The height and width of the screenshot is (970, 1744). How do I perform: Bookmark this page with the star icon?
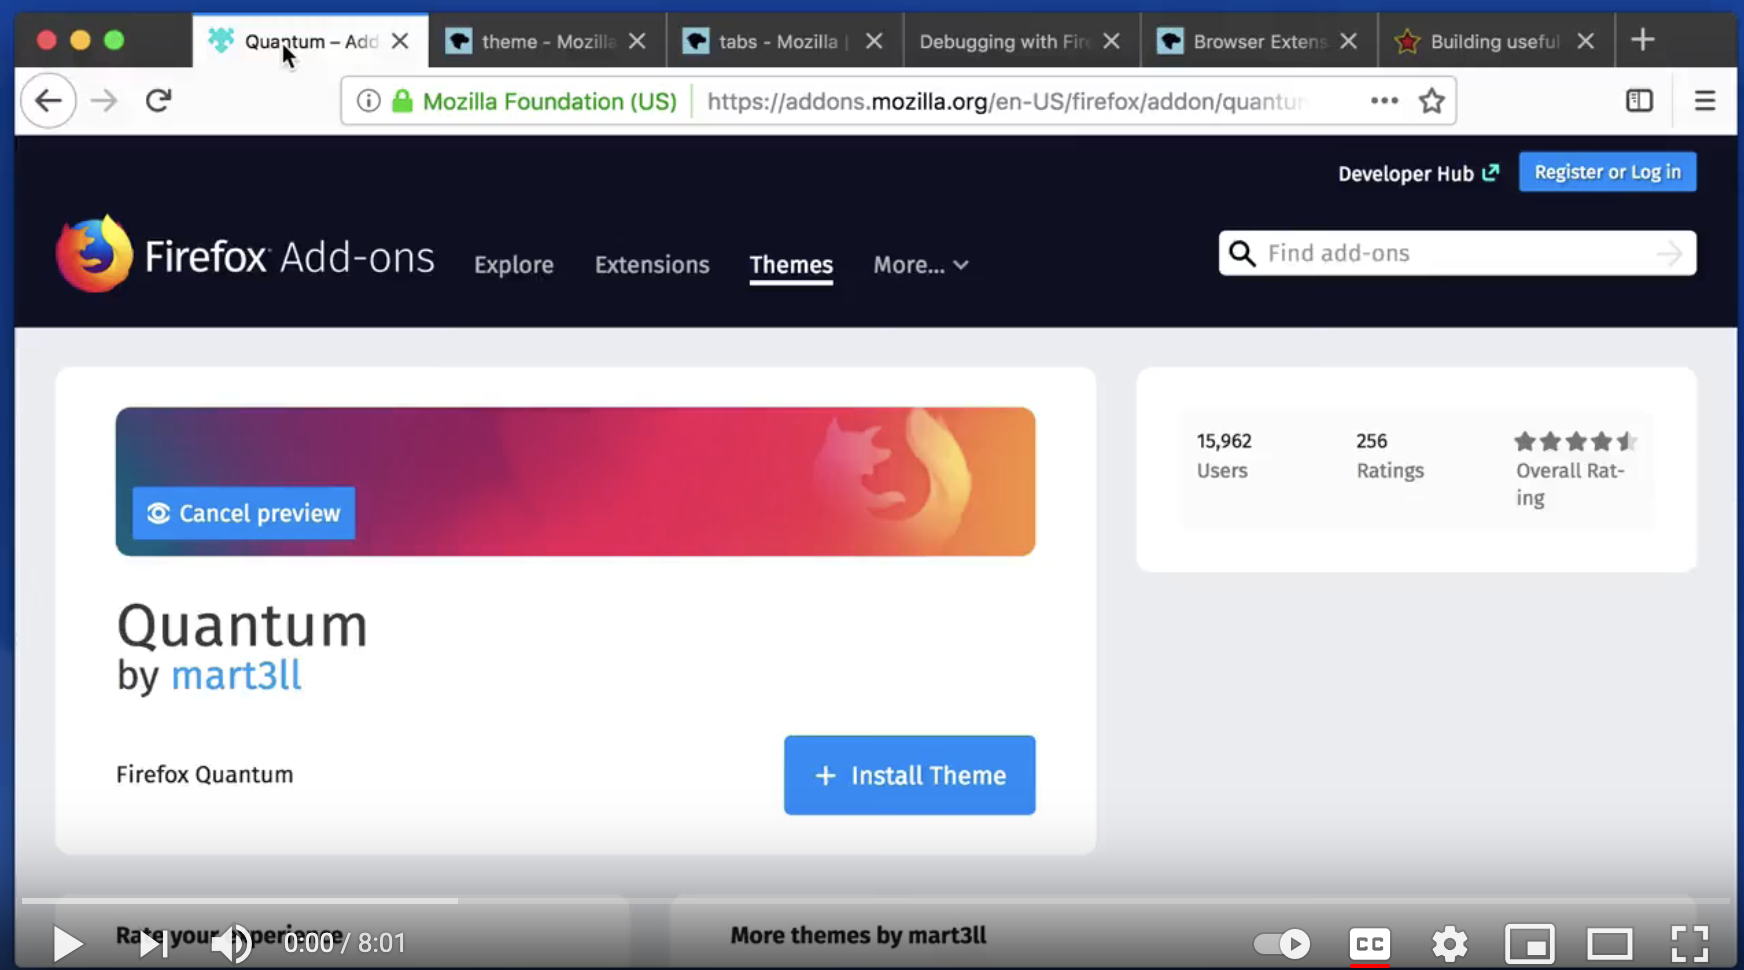(1432, 100)
